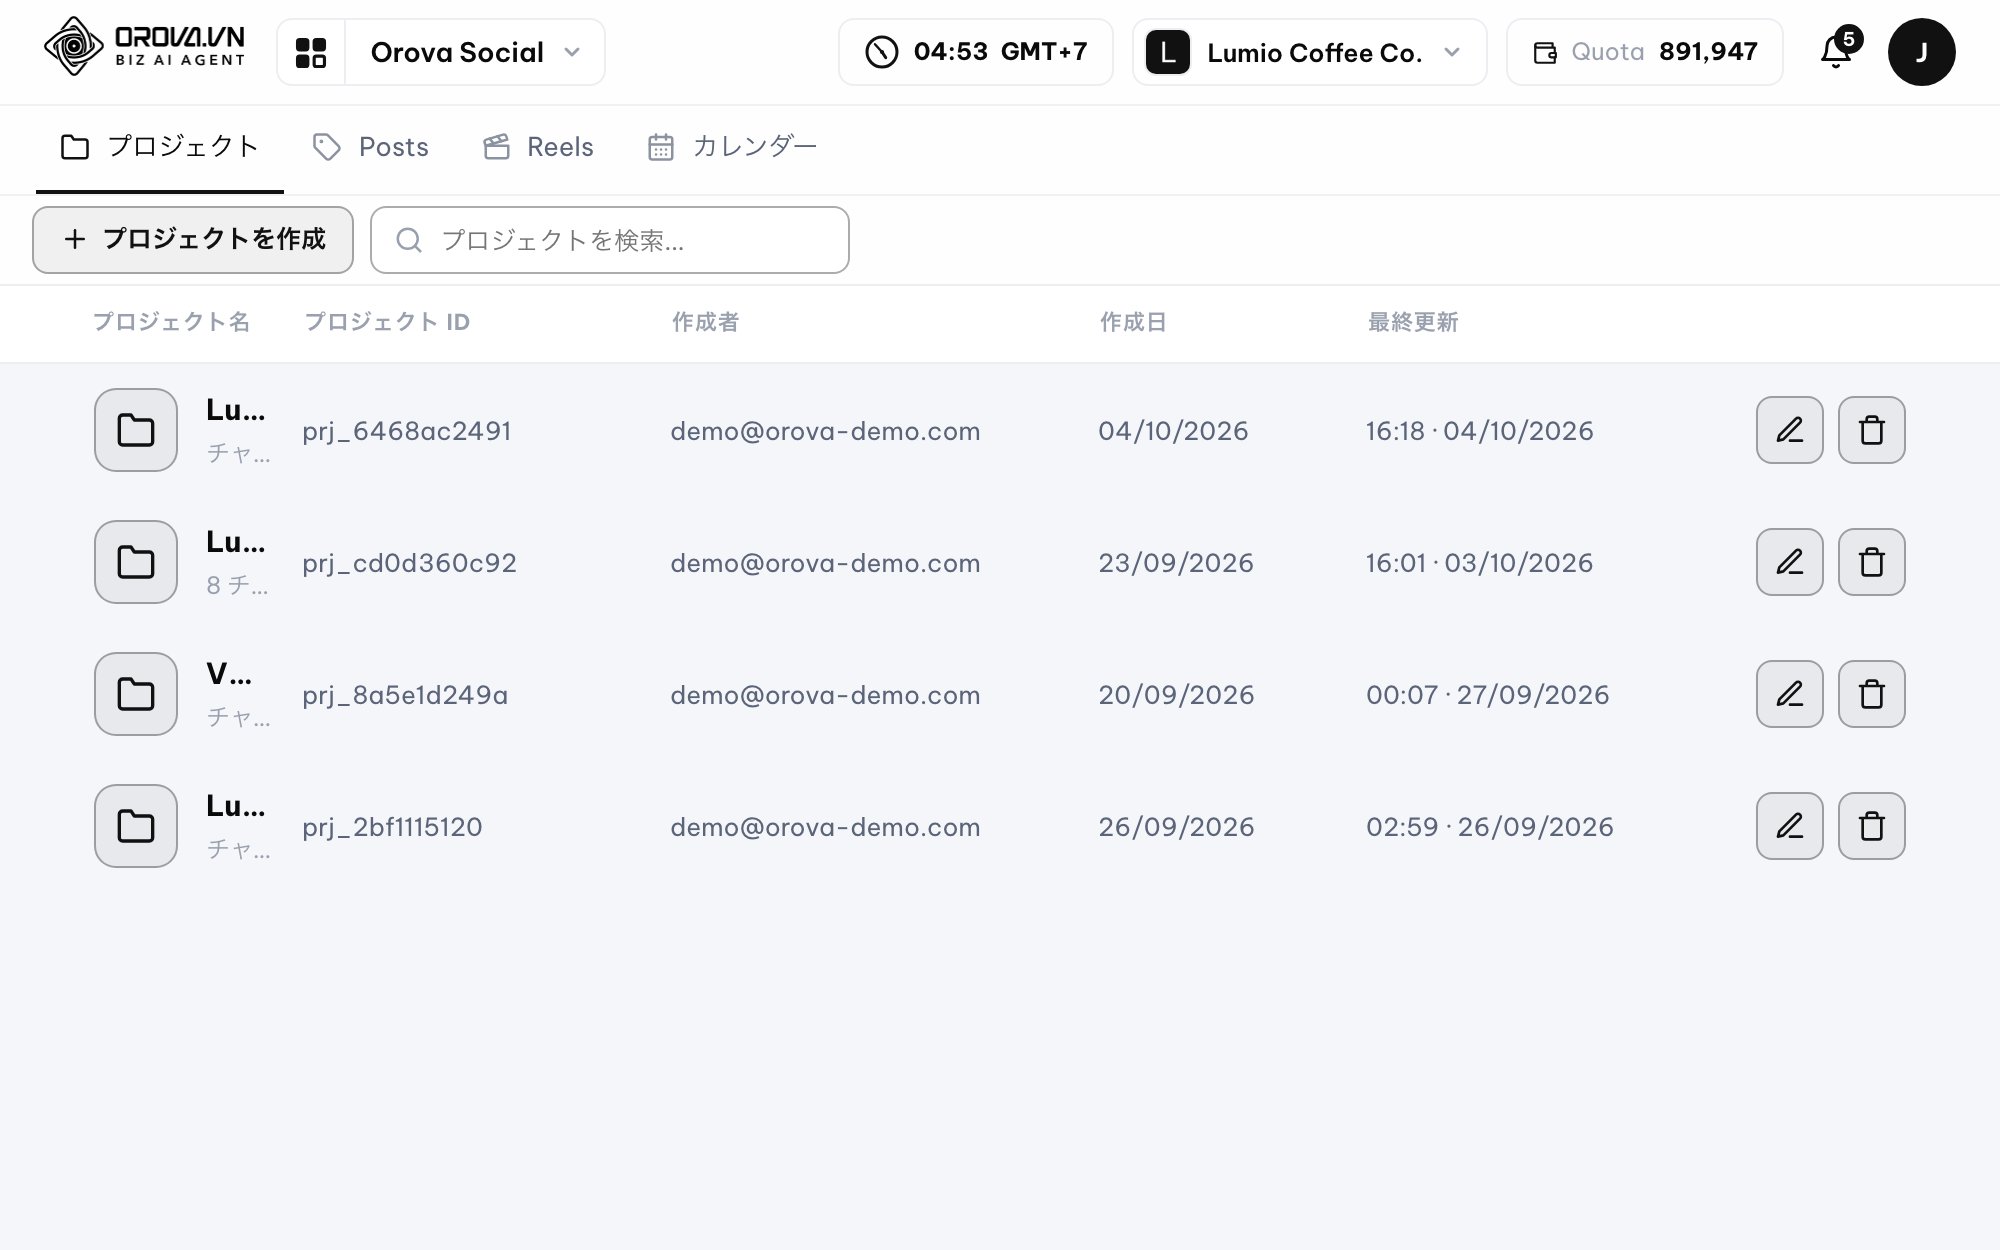This screenshot has height=1250, width=2000.
Task: Click the app grid icon beside Orova Social
Action: 311,52
